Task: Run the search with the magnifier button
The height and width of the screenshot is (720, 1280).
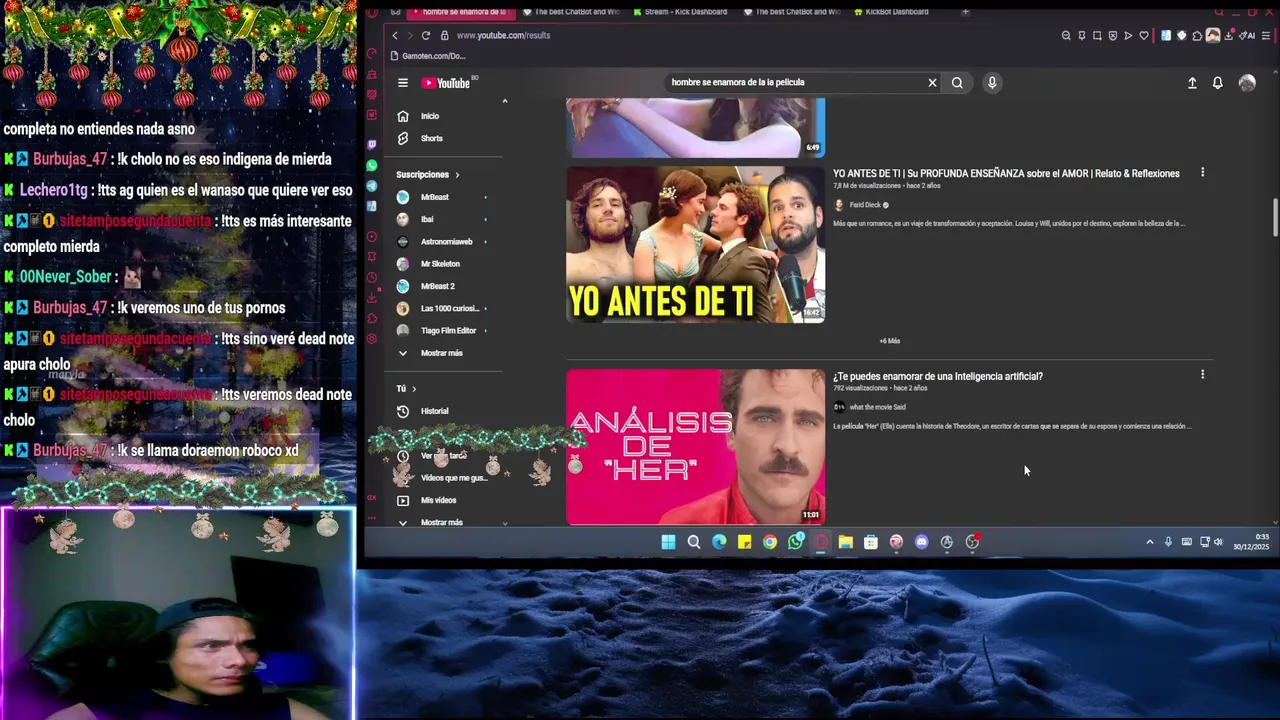Action: [957, 83]
